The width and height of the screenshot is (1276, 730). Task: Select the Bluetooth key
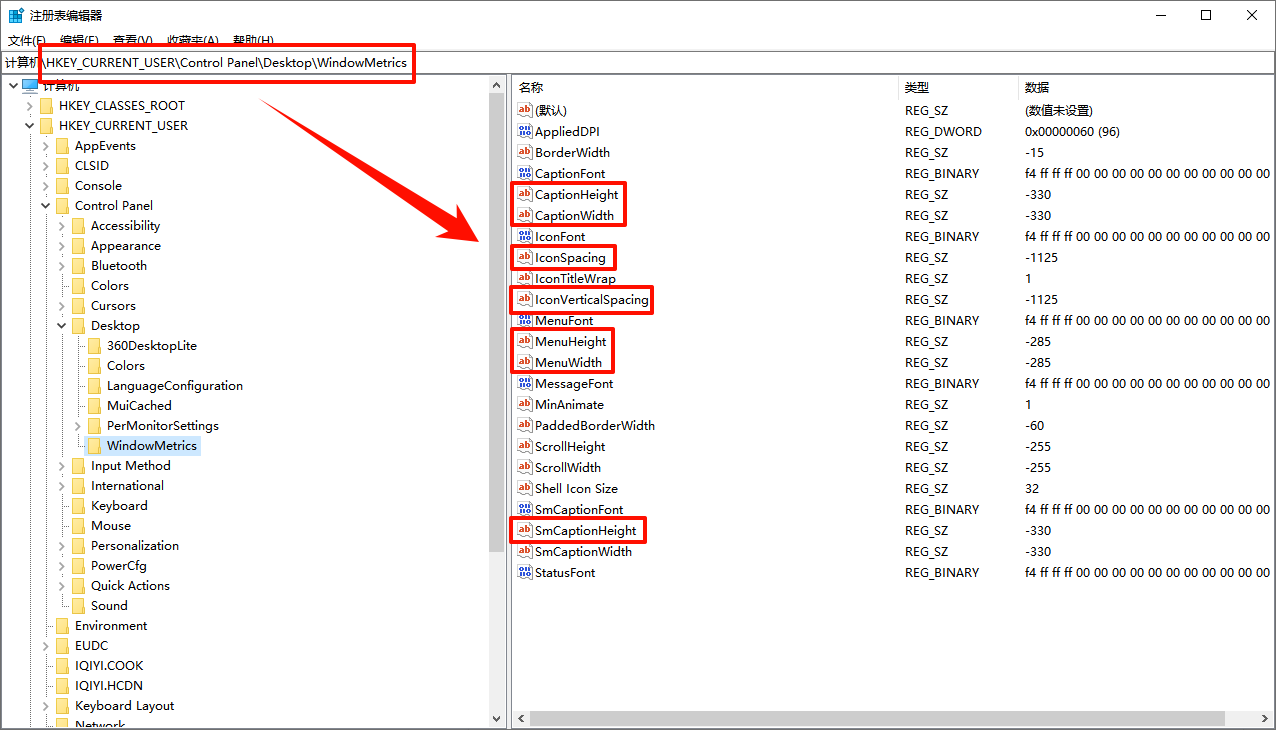119,266
